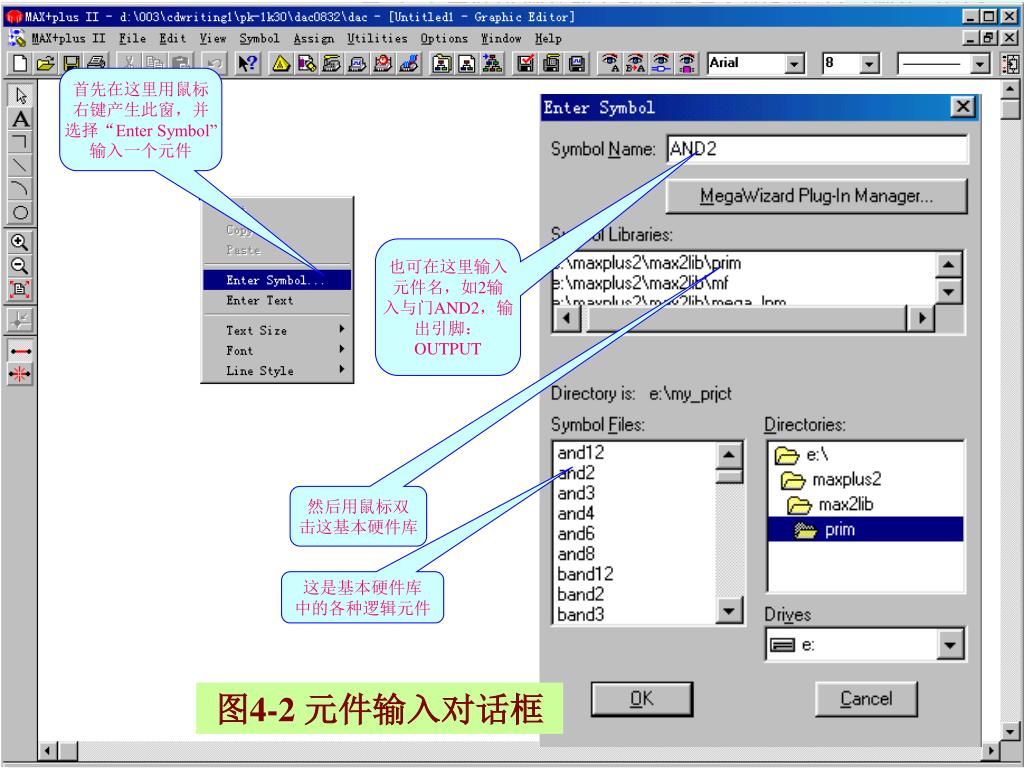The height and width of the screenshot is (768, 1024).
Task: Choose Enter Symbol... in context menu
Action: [x=278, y=280]
